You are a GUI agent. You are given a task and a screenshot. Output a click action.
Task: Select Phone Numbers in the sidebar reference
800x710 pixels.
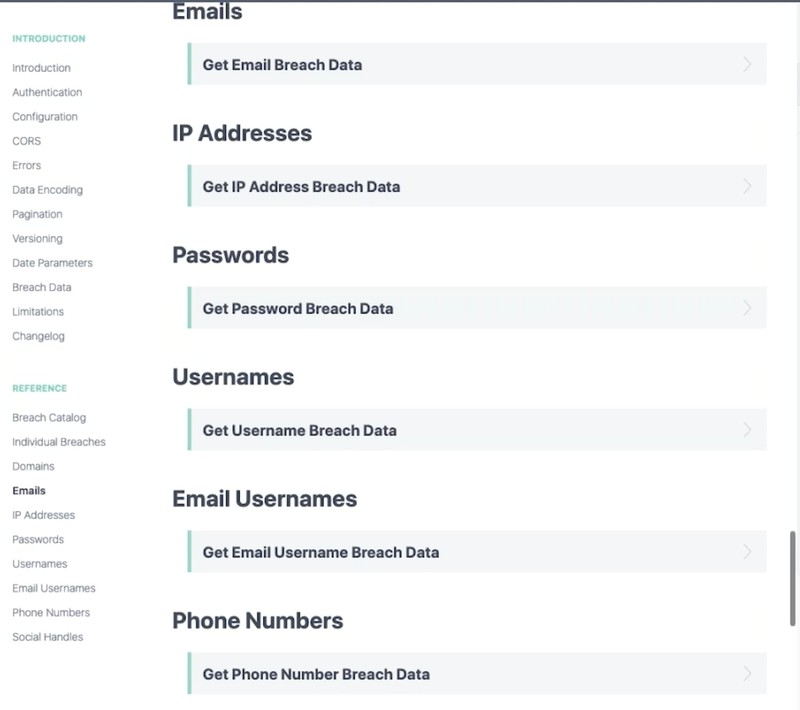coord(51,612)
